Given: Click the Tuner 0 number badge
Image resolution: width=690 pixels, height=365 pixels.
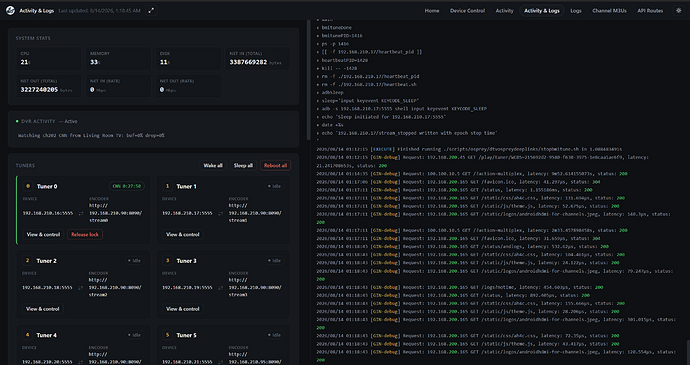Looking at the screenshot, I should click(x=28, y=186).
